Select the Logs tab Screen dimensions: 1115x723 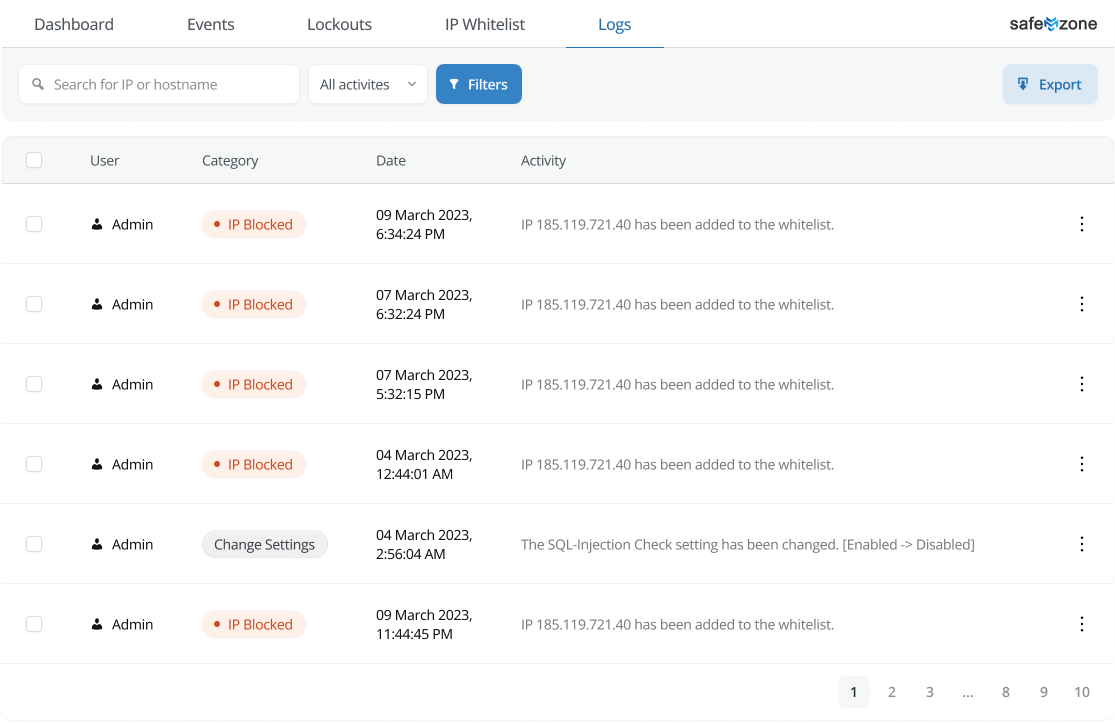point(614,24)
